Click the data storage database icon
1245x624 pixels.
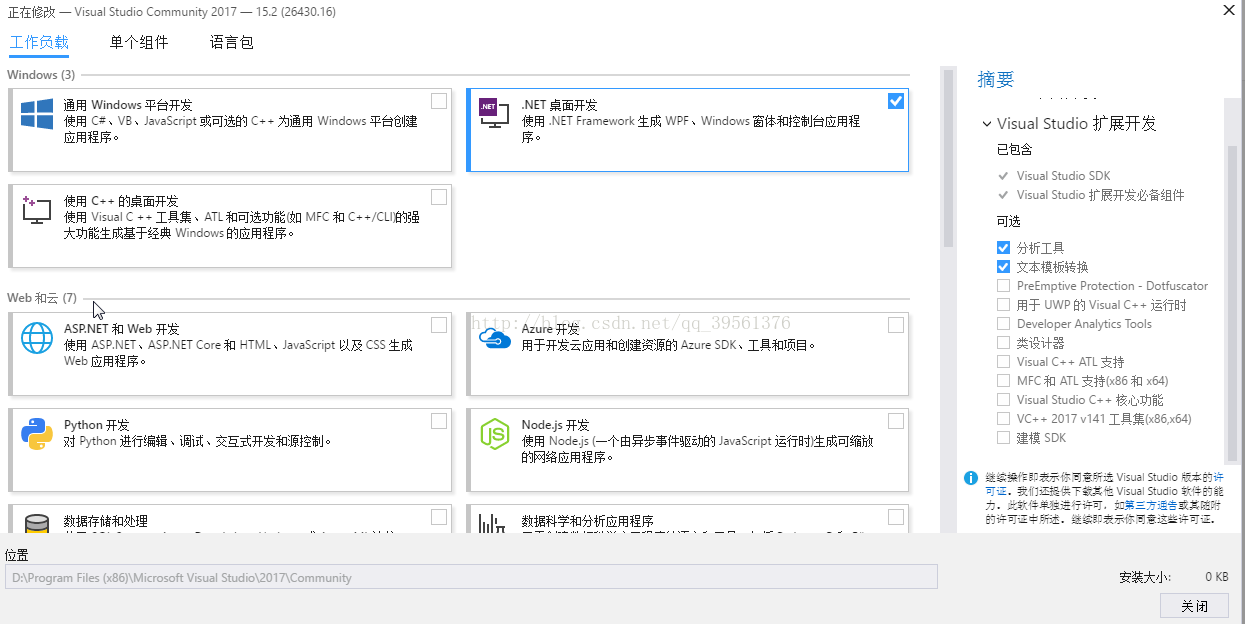(x=37, y=523)
